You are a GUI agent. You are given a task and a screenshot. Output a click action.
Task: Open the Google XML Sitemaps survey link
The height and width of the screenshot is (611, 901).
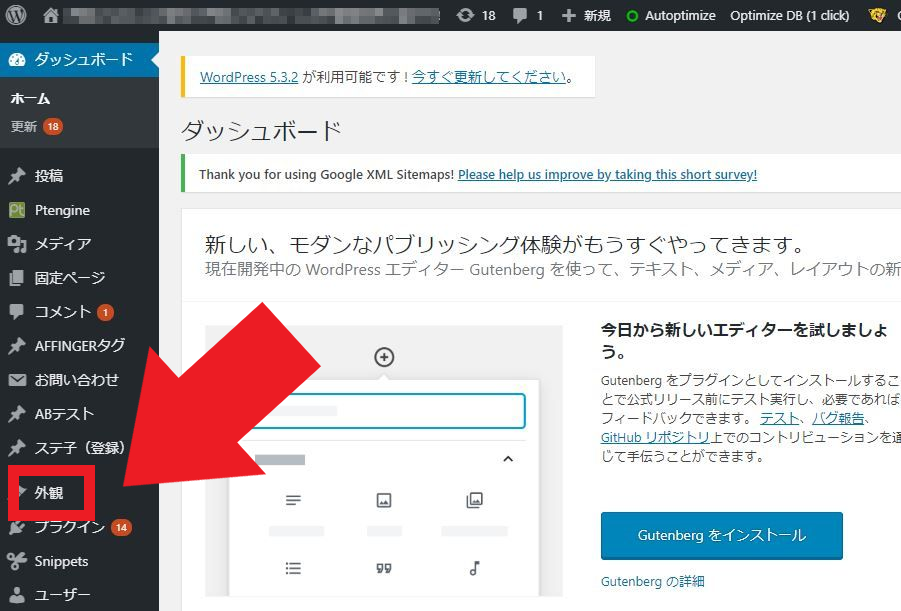pyautogui.click(x=607, y=175)
